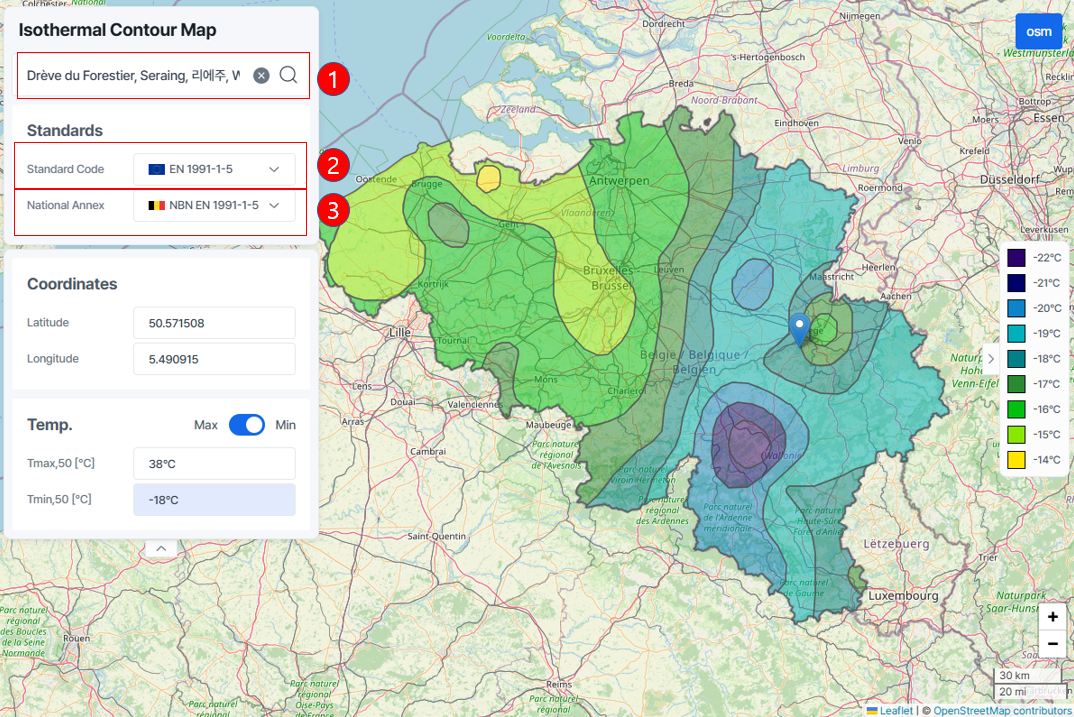This screenshot has width=1074, height=717.
Task: Open the Standard Code dropdown
Action: [273, 169]
